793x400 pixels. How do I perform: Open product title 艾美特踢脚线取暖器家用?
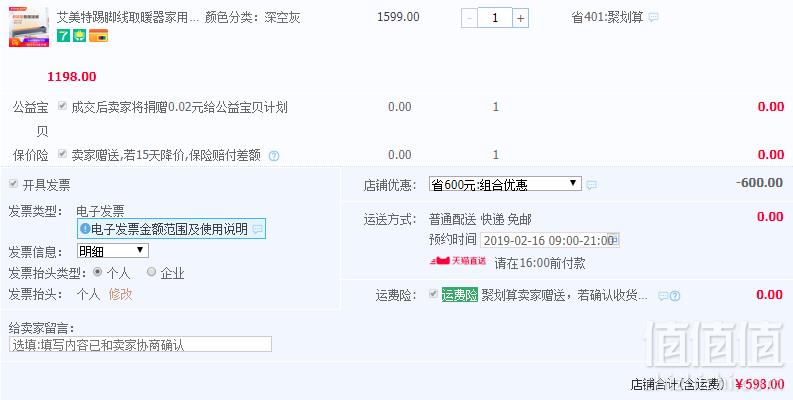click(129, 18)
